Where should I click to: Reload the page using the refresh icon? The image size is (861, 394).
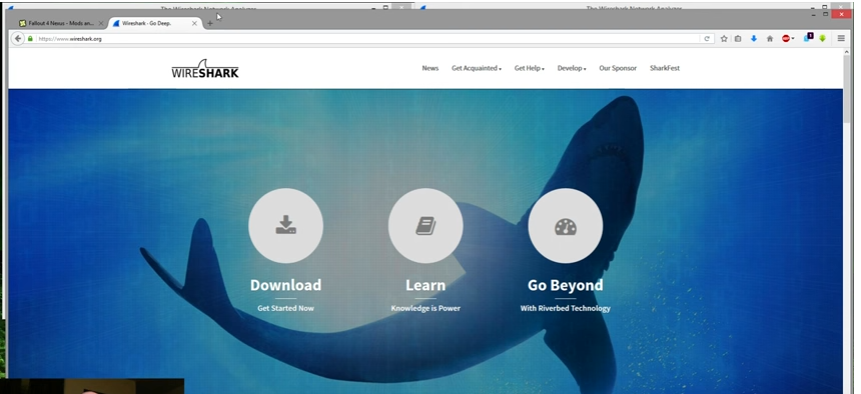click(707, 38)
